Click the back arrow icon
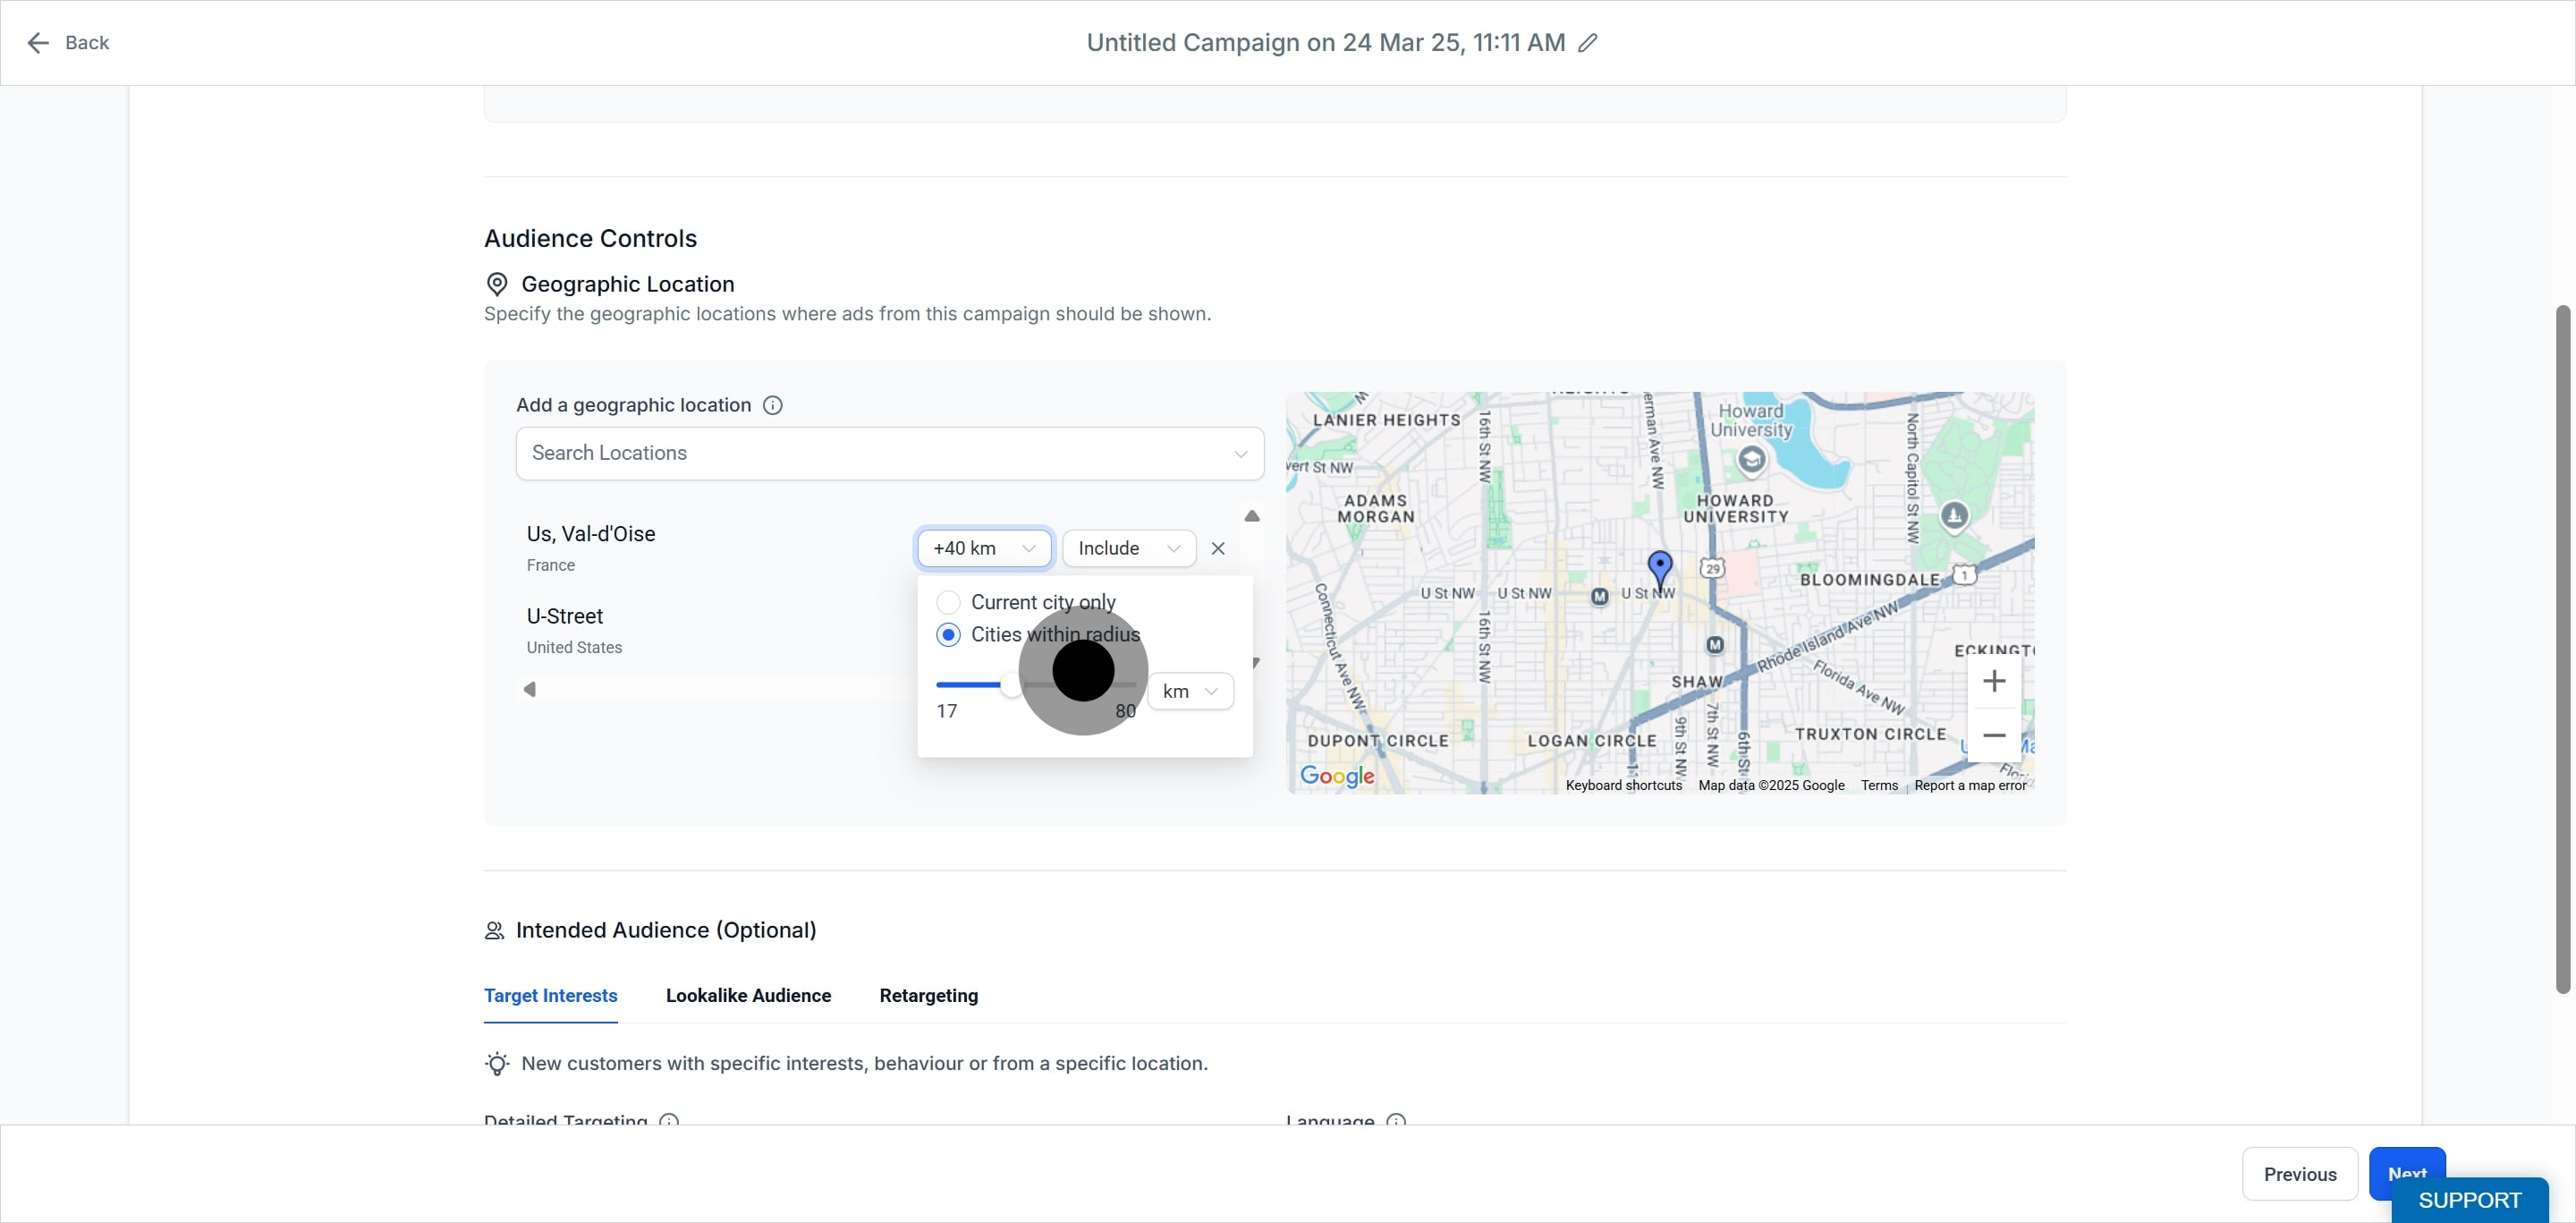This screenshot has width=2576, height=1223. point(38,43)
